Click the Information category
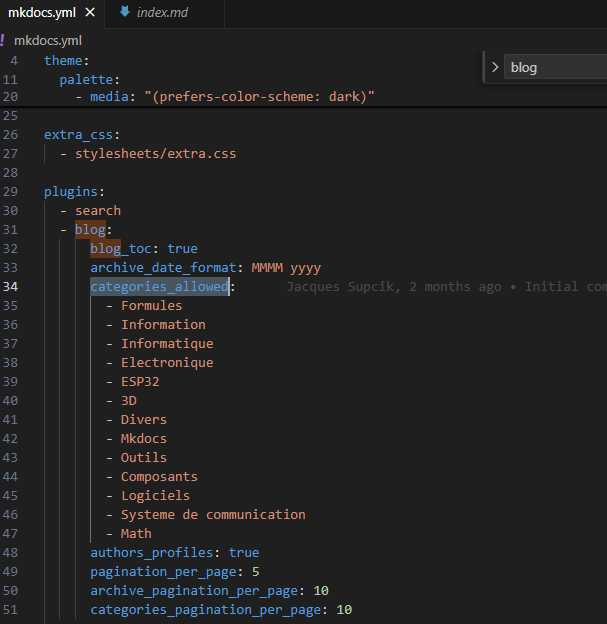 (163, 325)
